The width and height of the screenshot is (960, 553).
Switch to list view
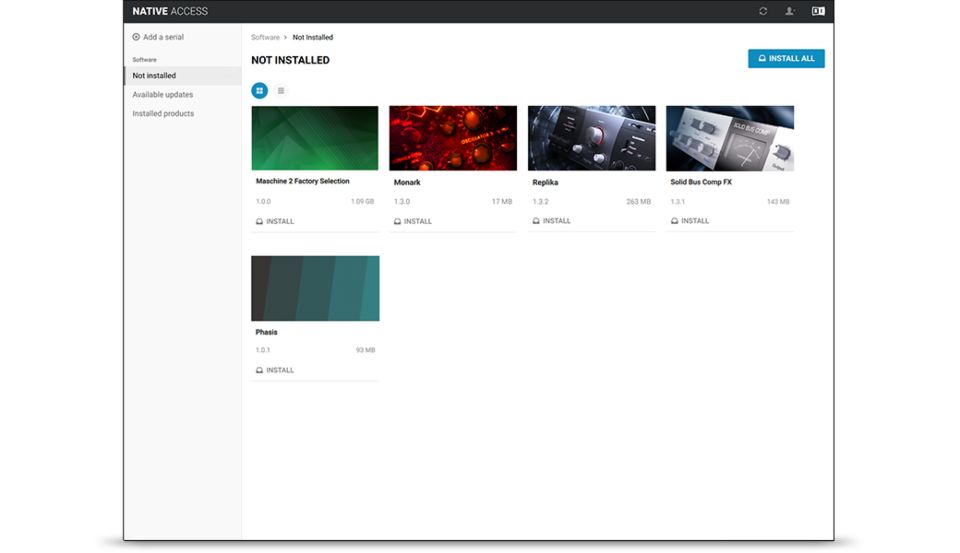tap(281, 90)
